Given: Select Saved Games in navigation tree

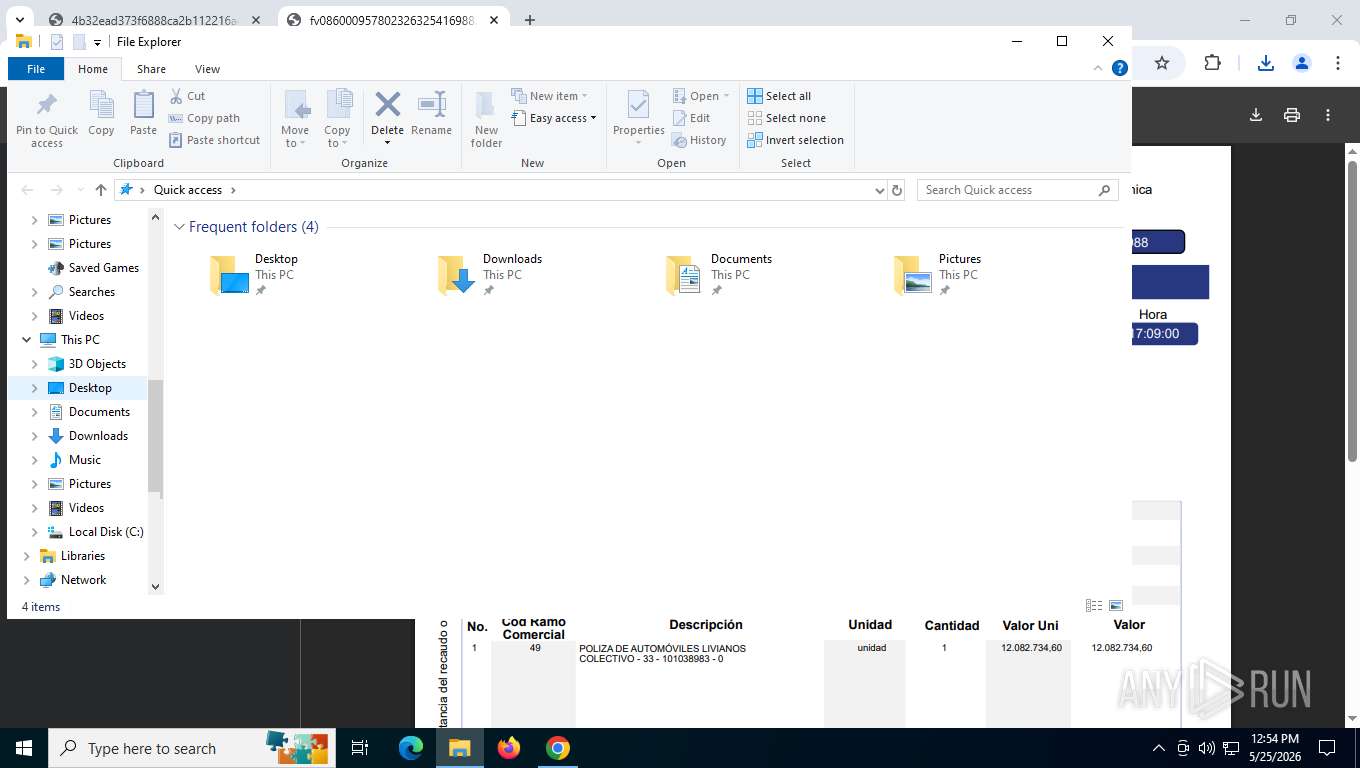Looking at the screenshot, I should [103, 268].
